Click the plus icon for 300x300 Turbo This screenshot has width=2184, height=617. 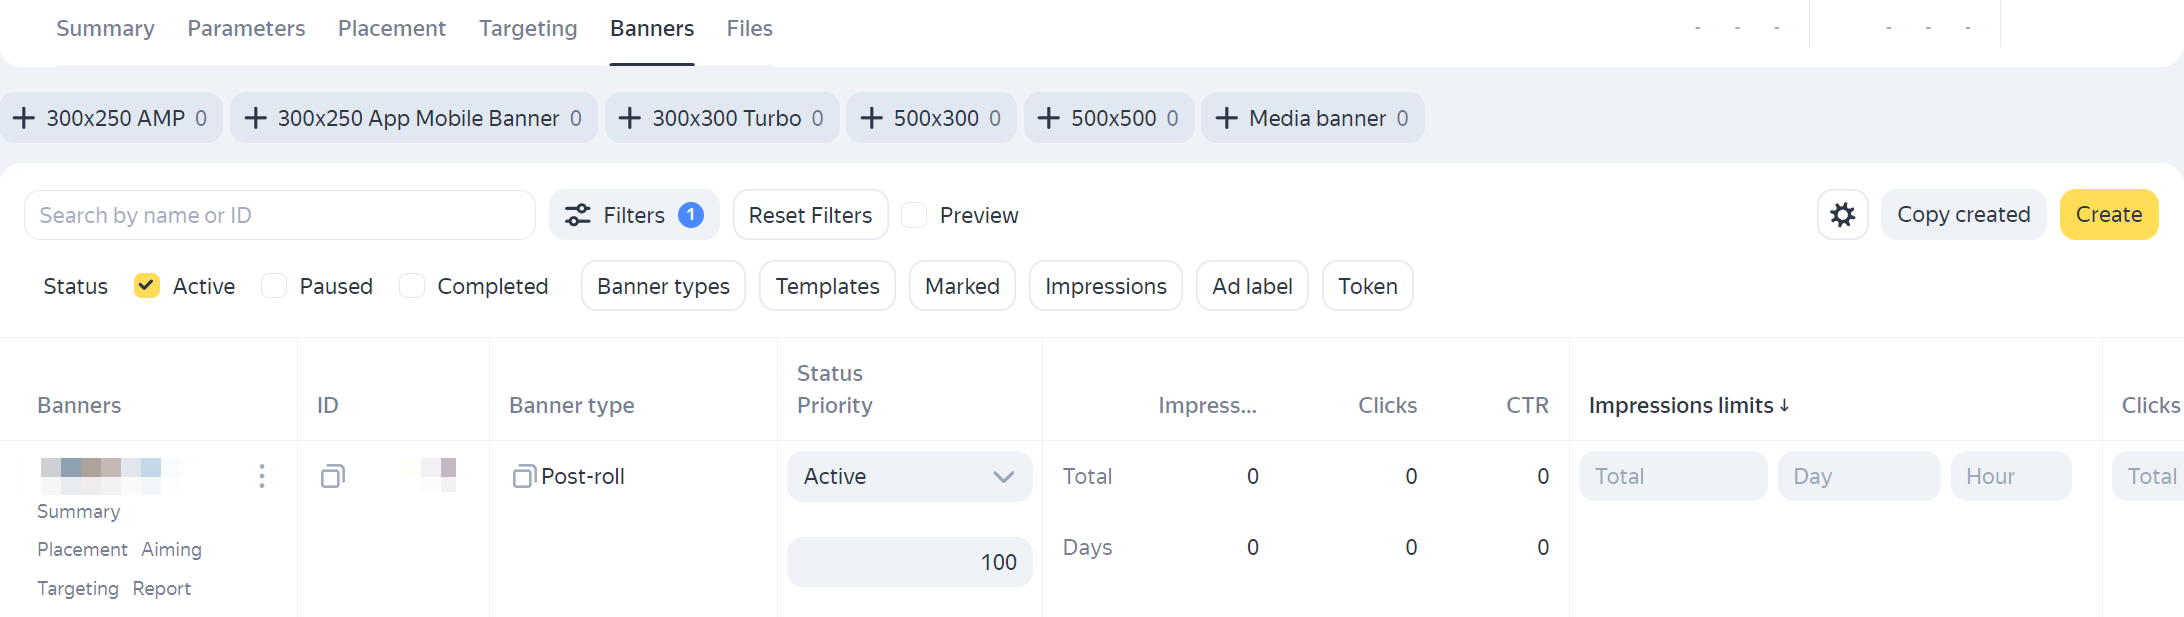pos(630,118)
